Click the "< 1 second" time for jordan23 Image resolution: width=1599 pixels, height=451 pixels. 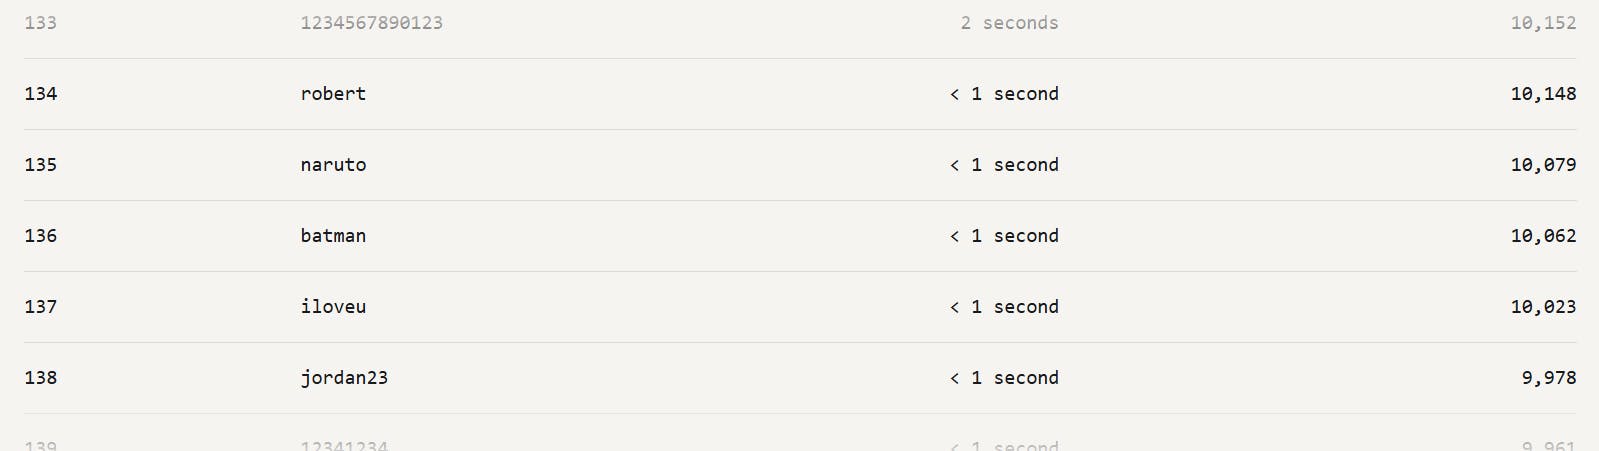click(1004, 378)
